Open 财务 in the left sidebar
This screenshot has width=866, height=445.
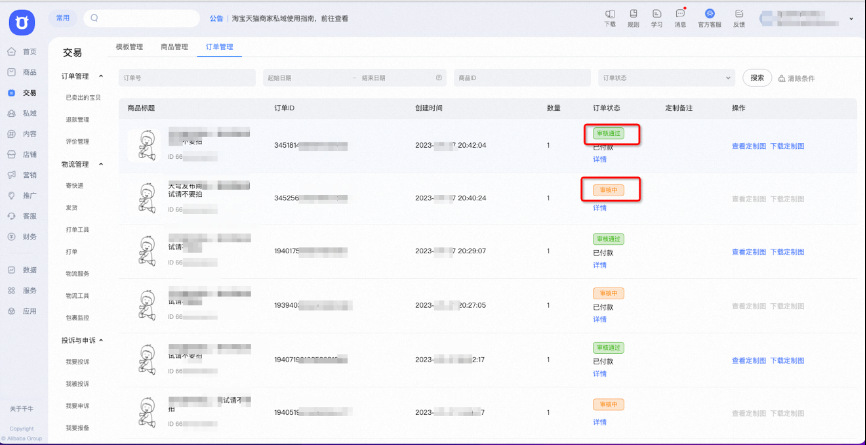click(23, 237)
